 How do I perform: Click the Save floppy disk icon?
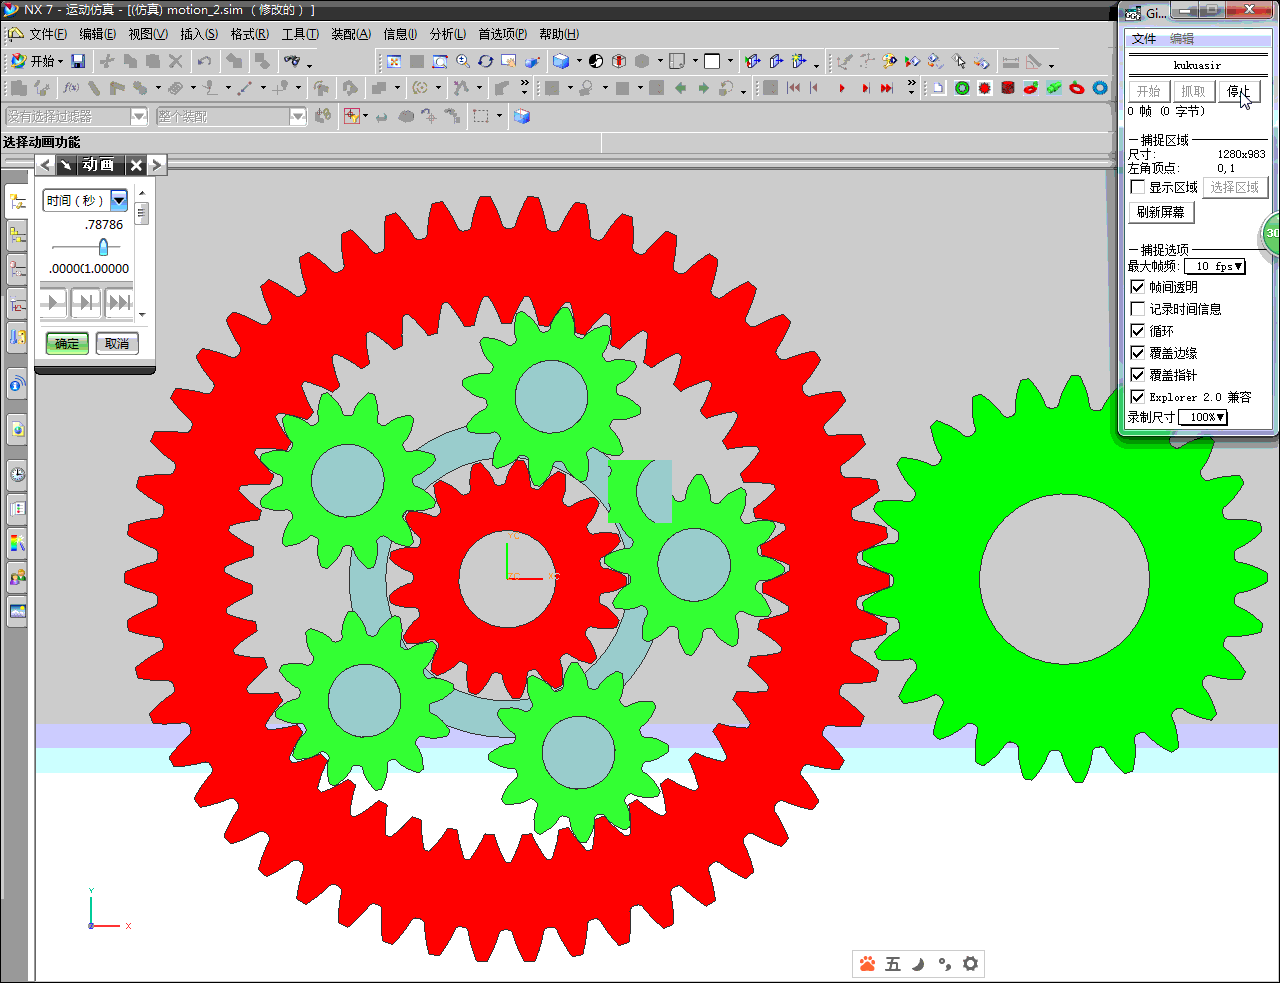(78, 61)
